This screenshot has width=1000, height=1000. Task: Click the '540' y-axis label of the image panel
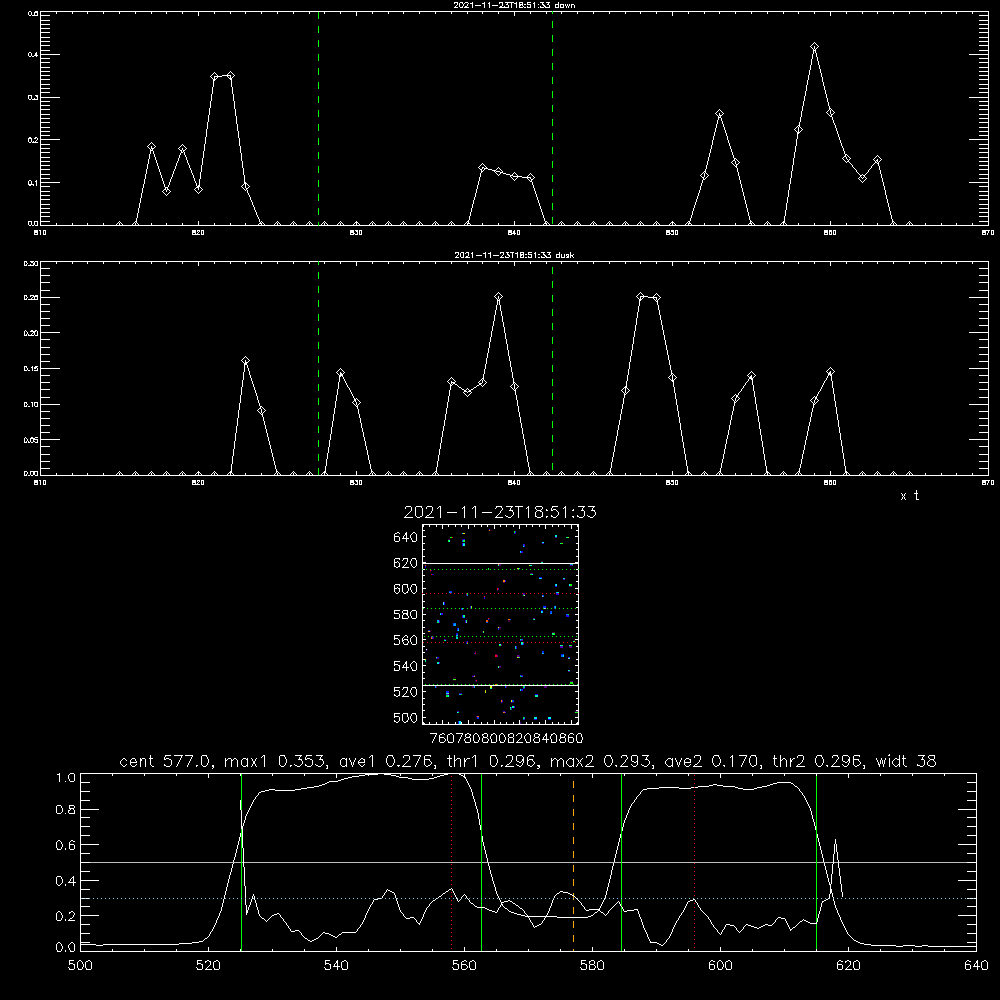click(406, 666)
